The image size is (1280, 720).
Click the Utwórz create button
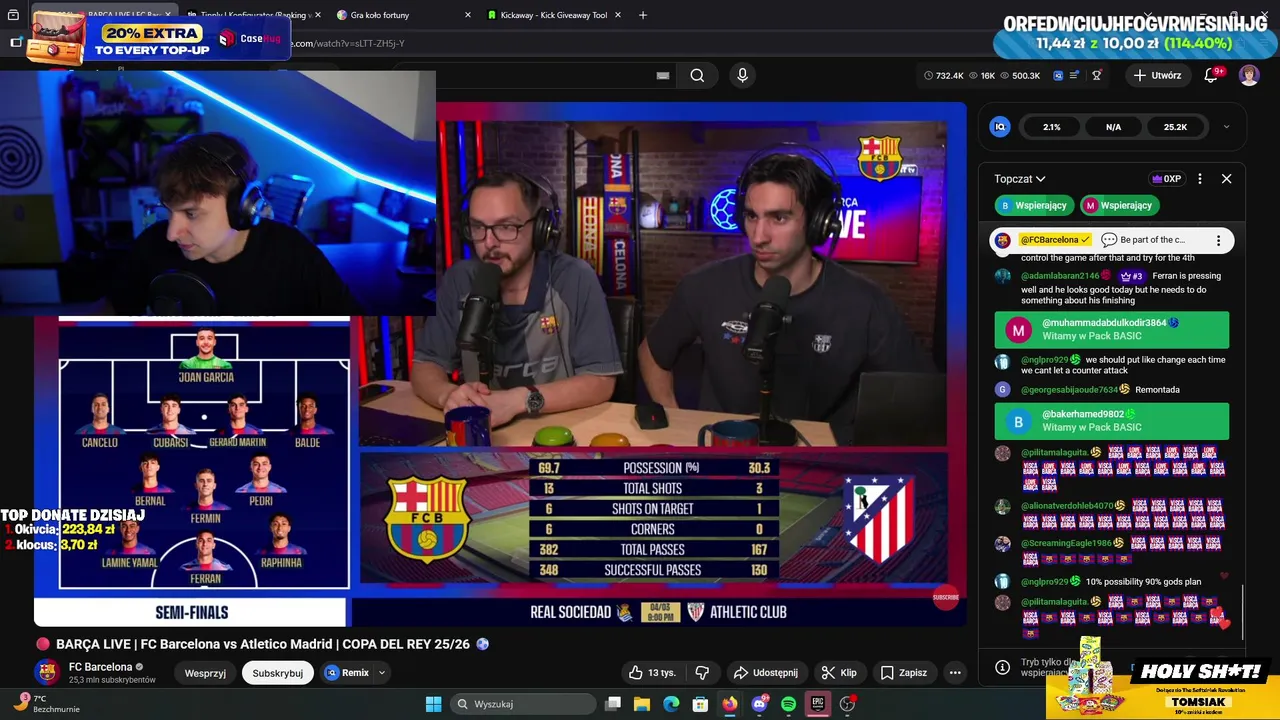[1157, 75]
